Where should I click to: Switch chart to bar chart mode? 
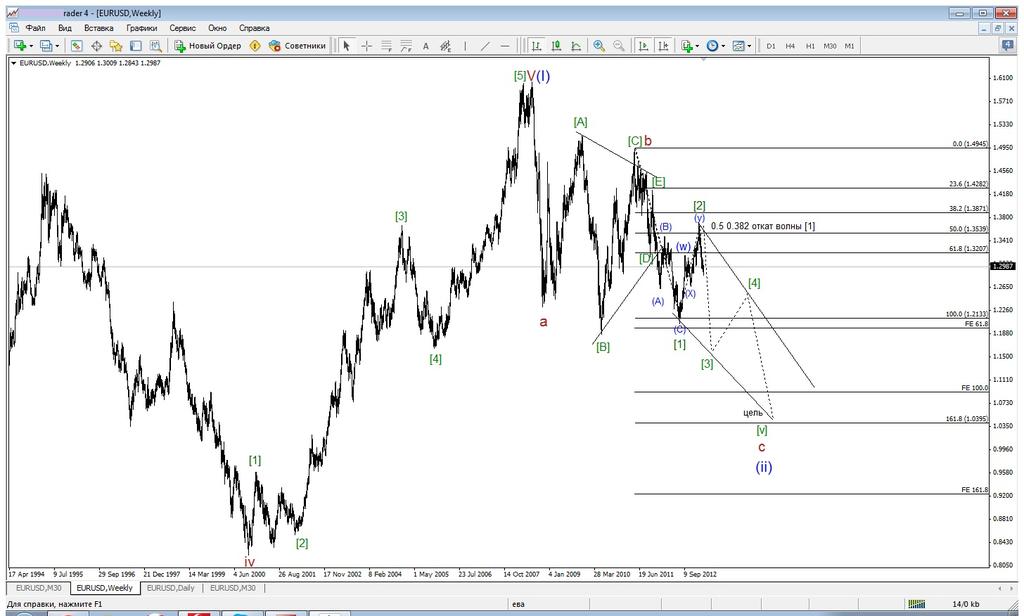point(536,46)
